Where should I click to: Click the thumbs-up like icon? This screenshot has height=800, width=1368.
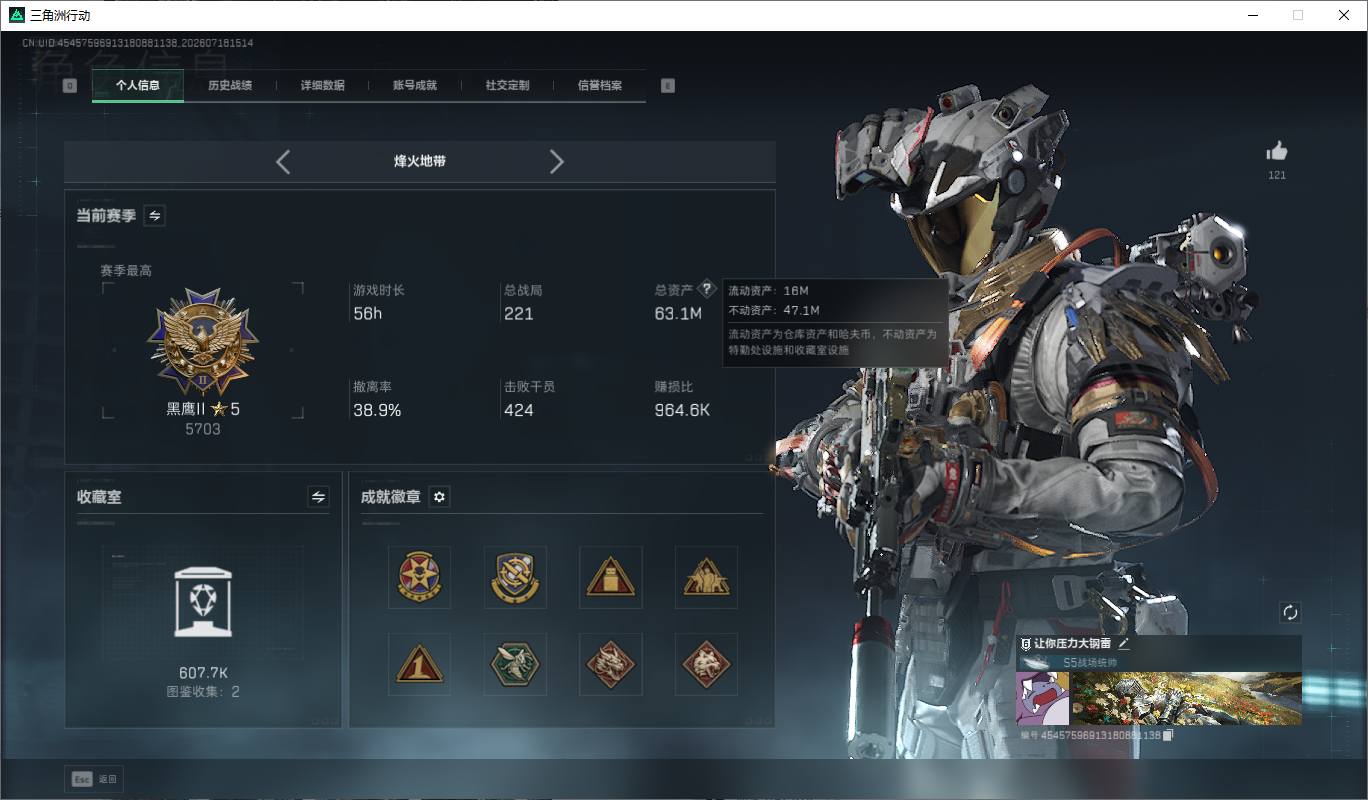(1277, 152)
